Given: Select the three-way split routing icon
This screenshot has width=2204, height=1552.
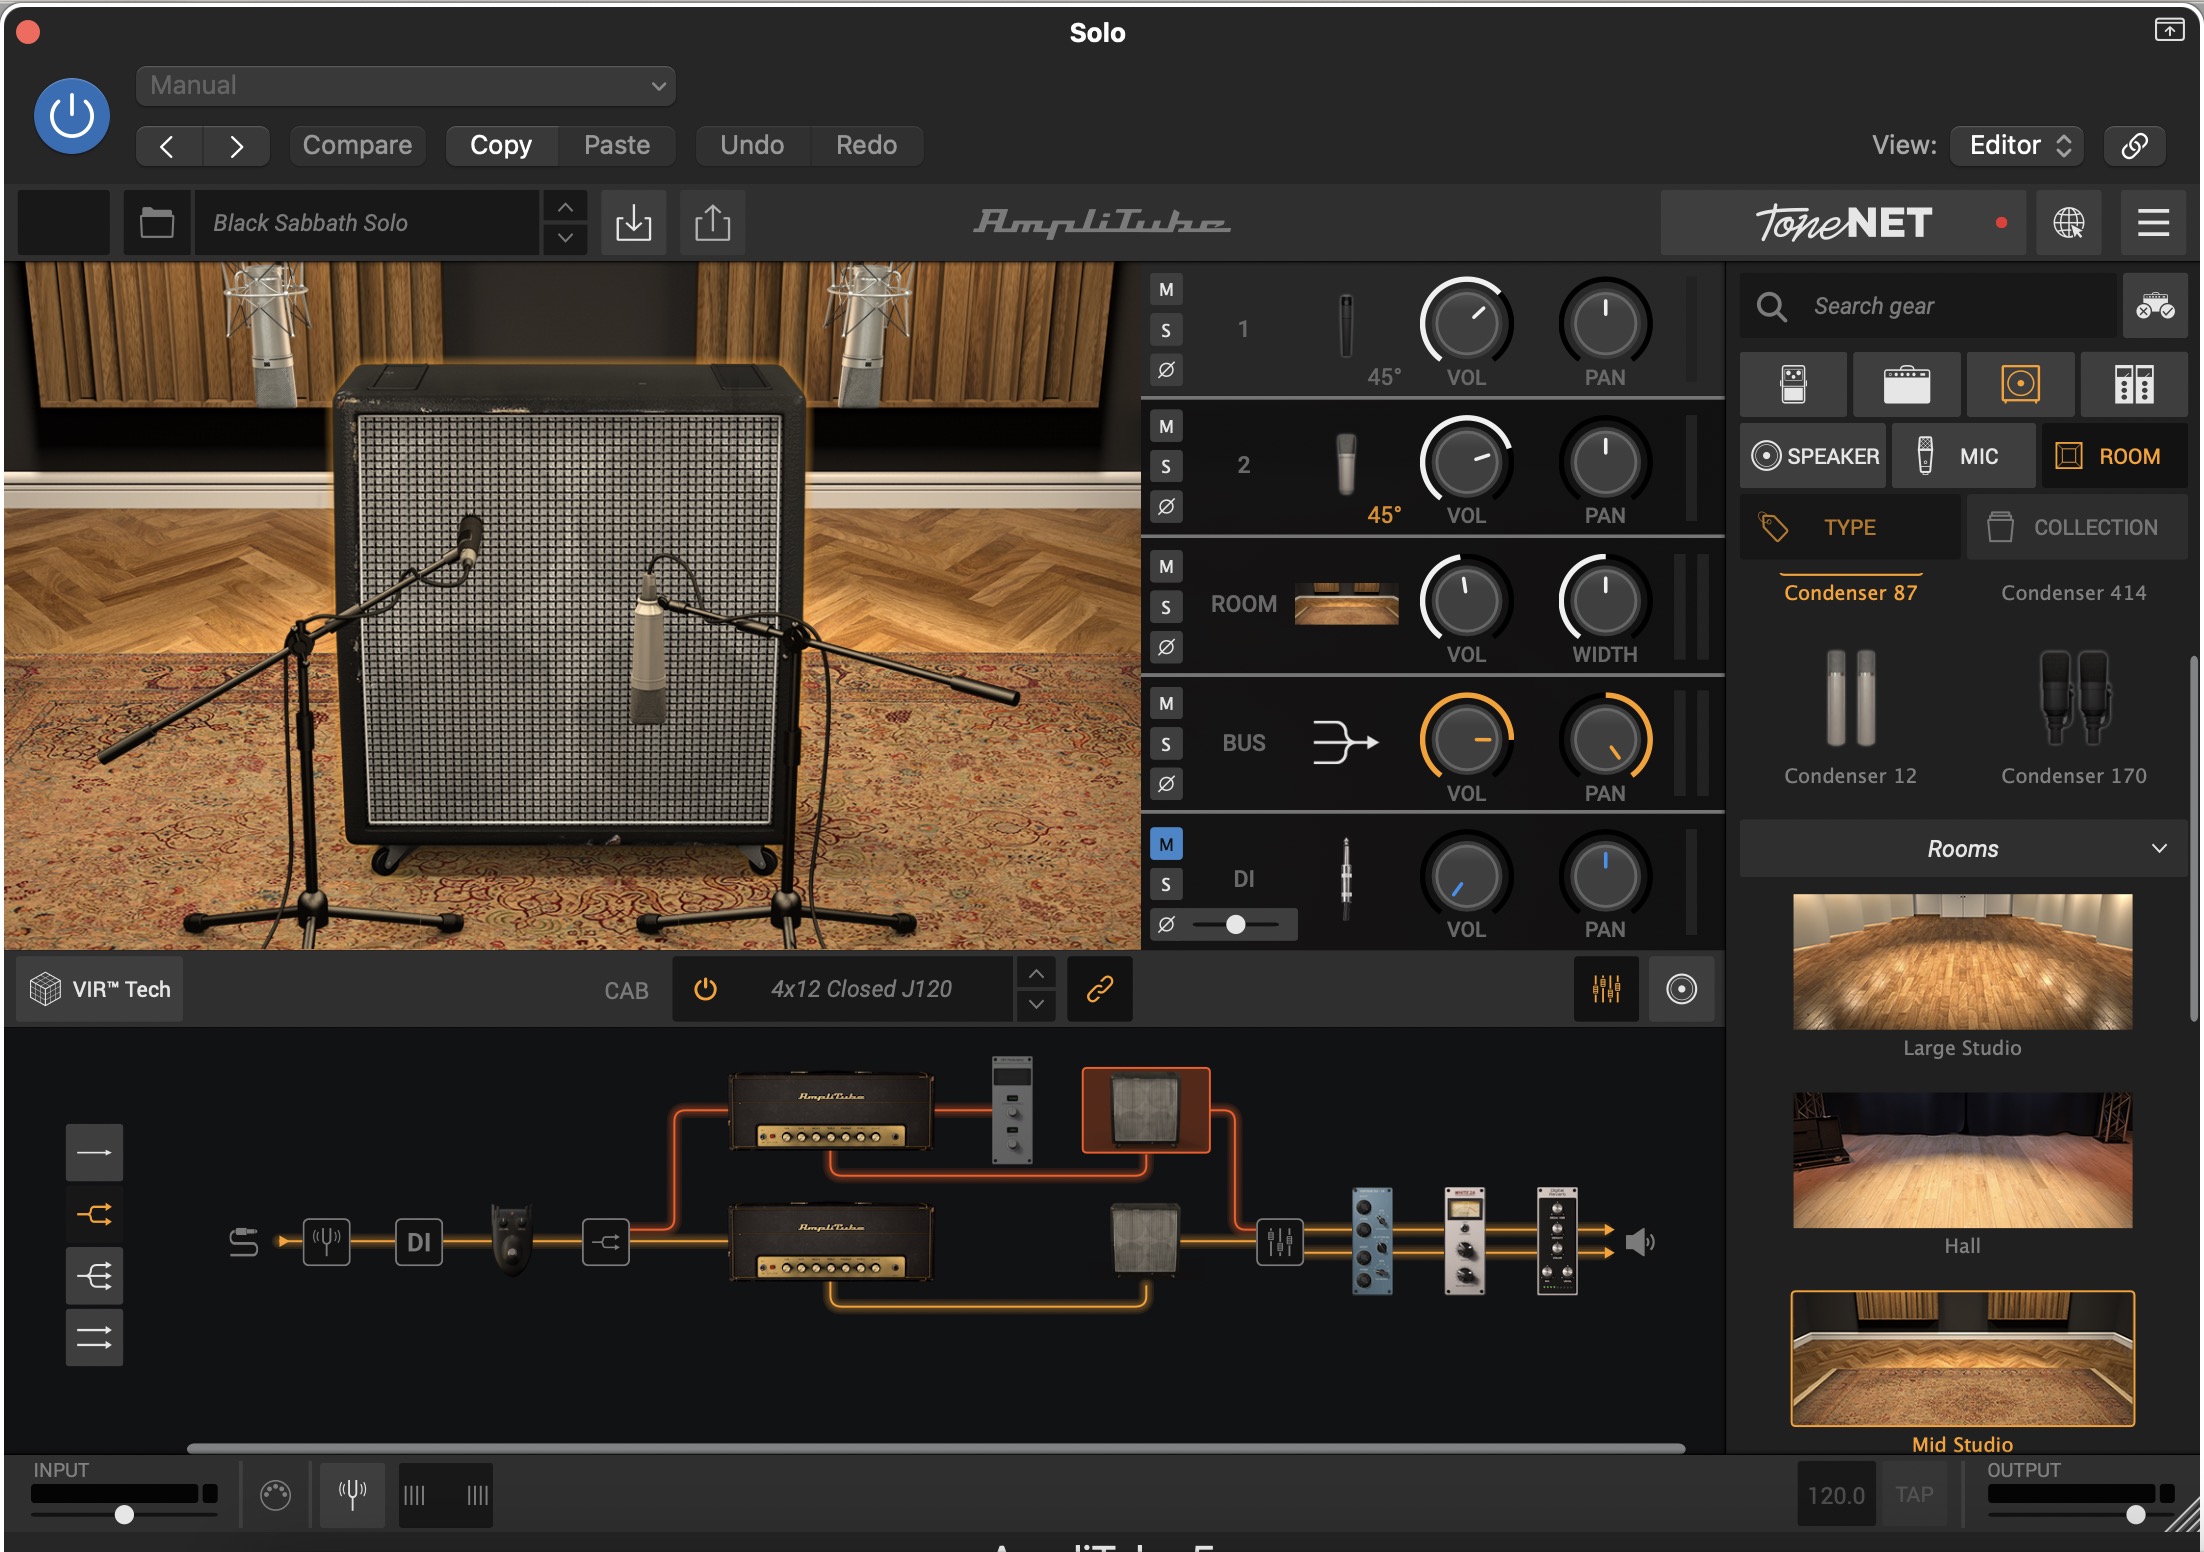Looking at the screenshot, I should [95, 1276].
